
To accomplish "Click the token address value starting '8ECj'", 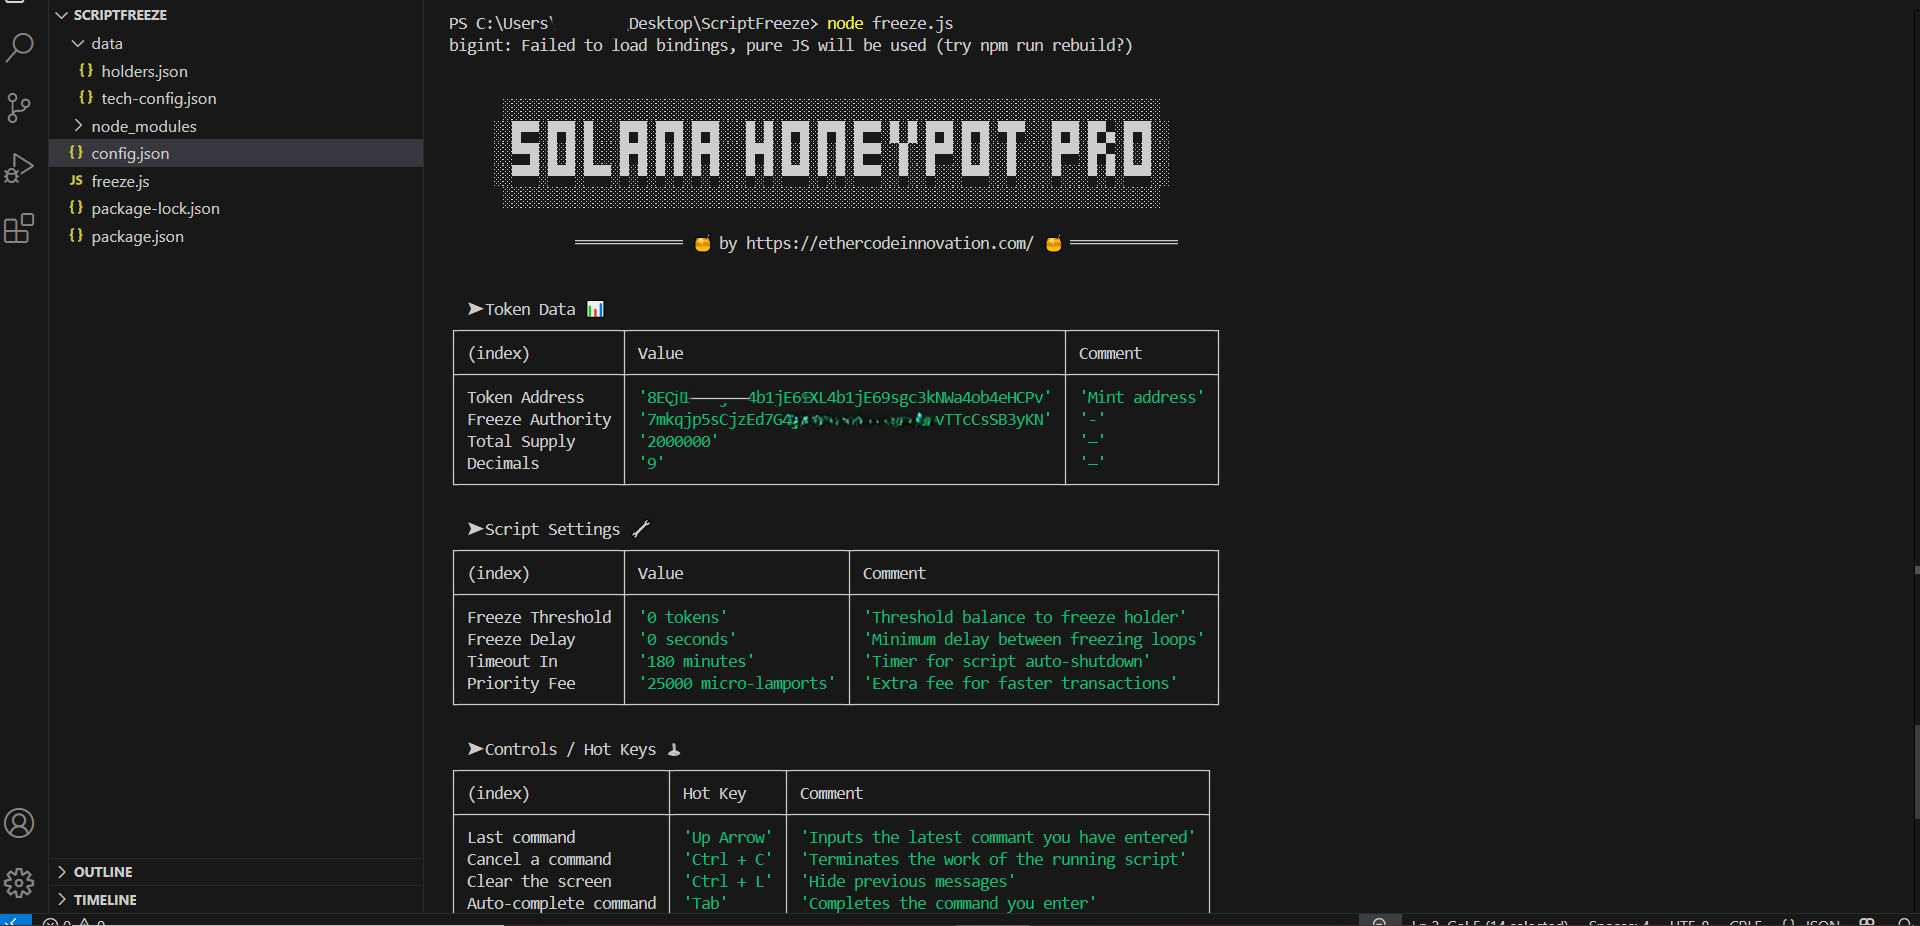I will coord(845,397).
